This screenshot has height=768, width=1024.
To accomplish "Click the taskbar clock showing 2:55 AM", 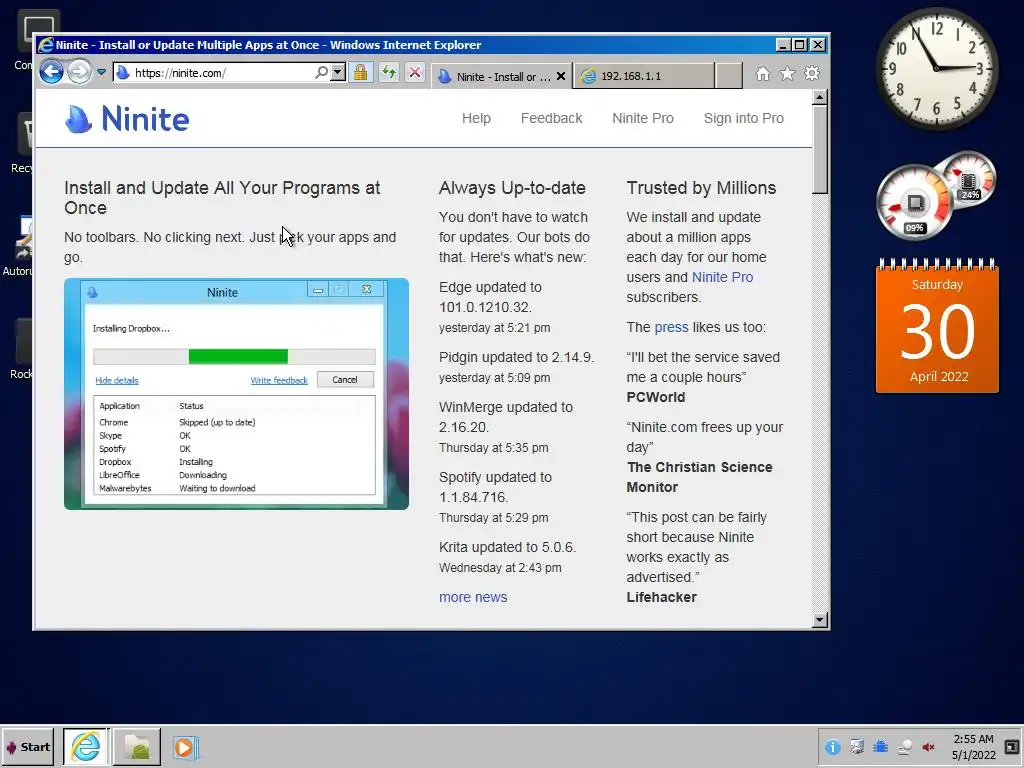I will (x=973, y=747).
